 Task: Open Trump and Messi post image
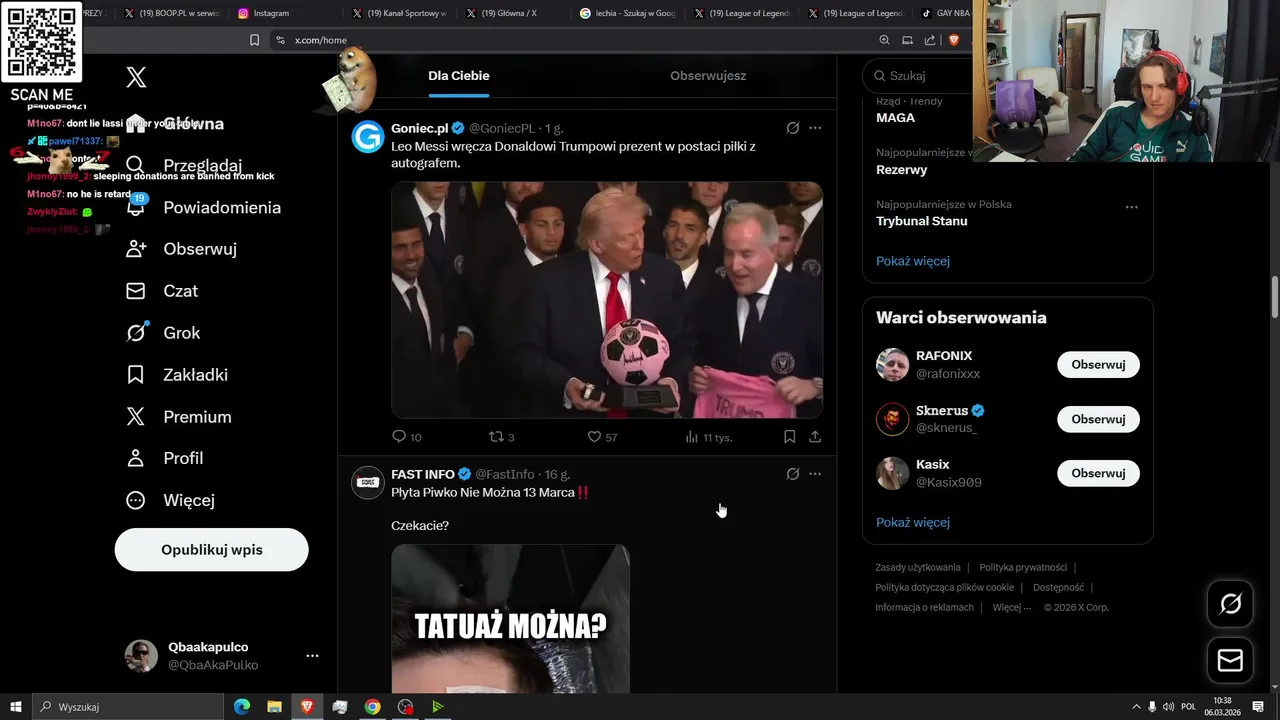pyautogui.click(x=607, y=300)
